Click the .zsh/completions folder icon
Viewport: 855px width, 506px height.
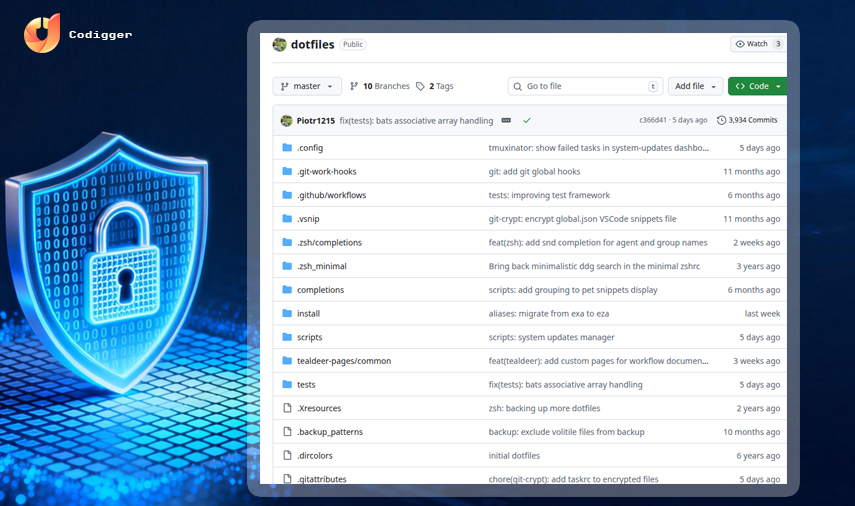click(287, 242)
